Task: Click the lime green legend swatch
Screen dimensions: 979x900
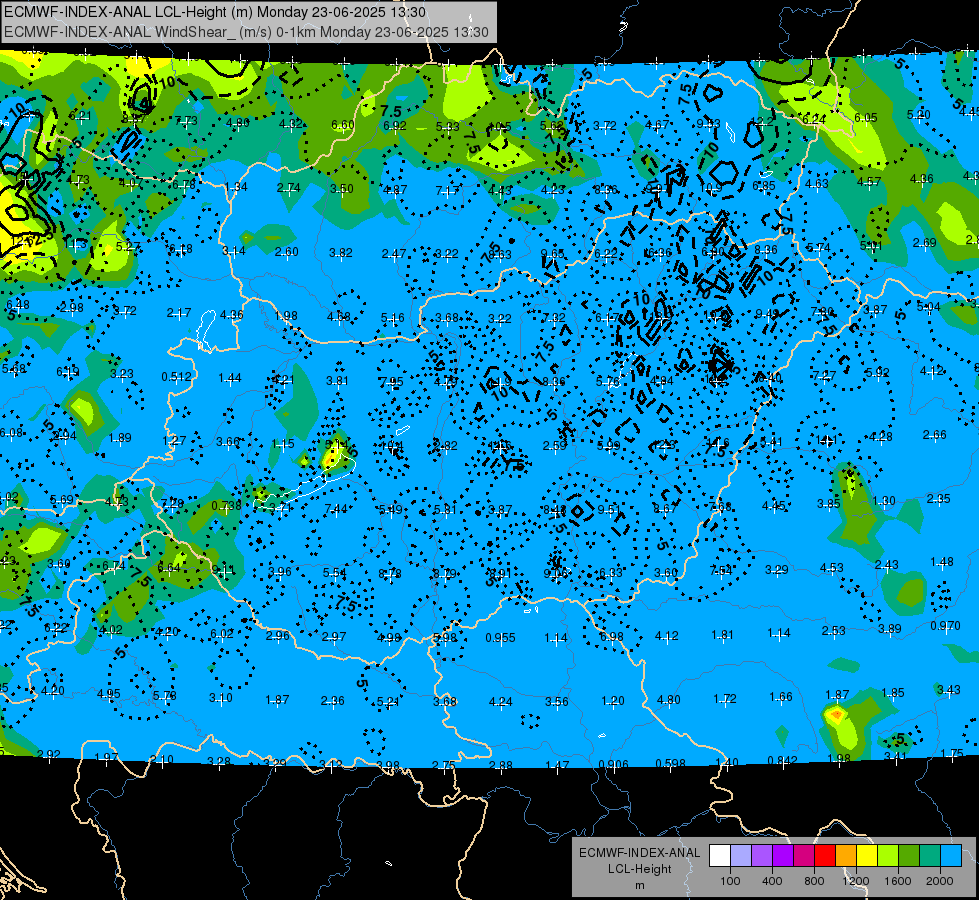Action: [888, 856]
